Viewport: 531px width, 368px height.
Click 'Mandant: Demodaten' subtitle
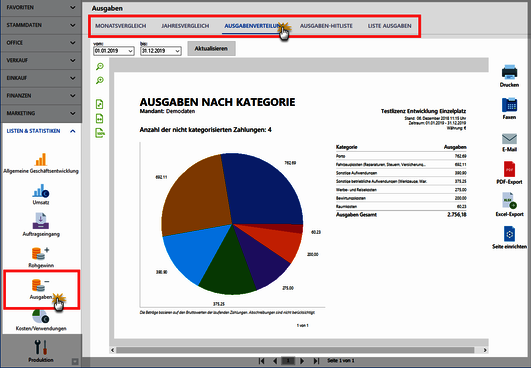pos(167,111)
